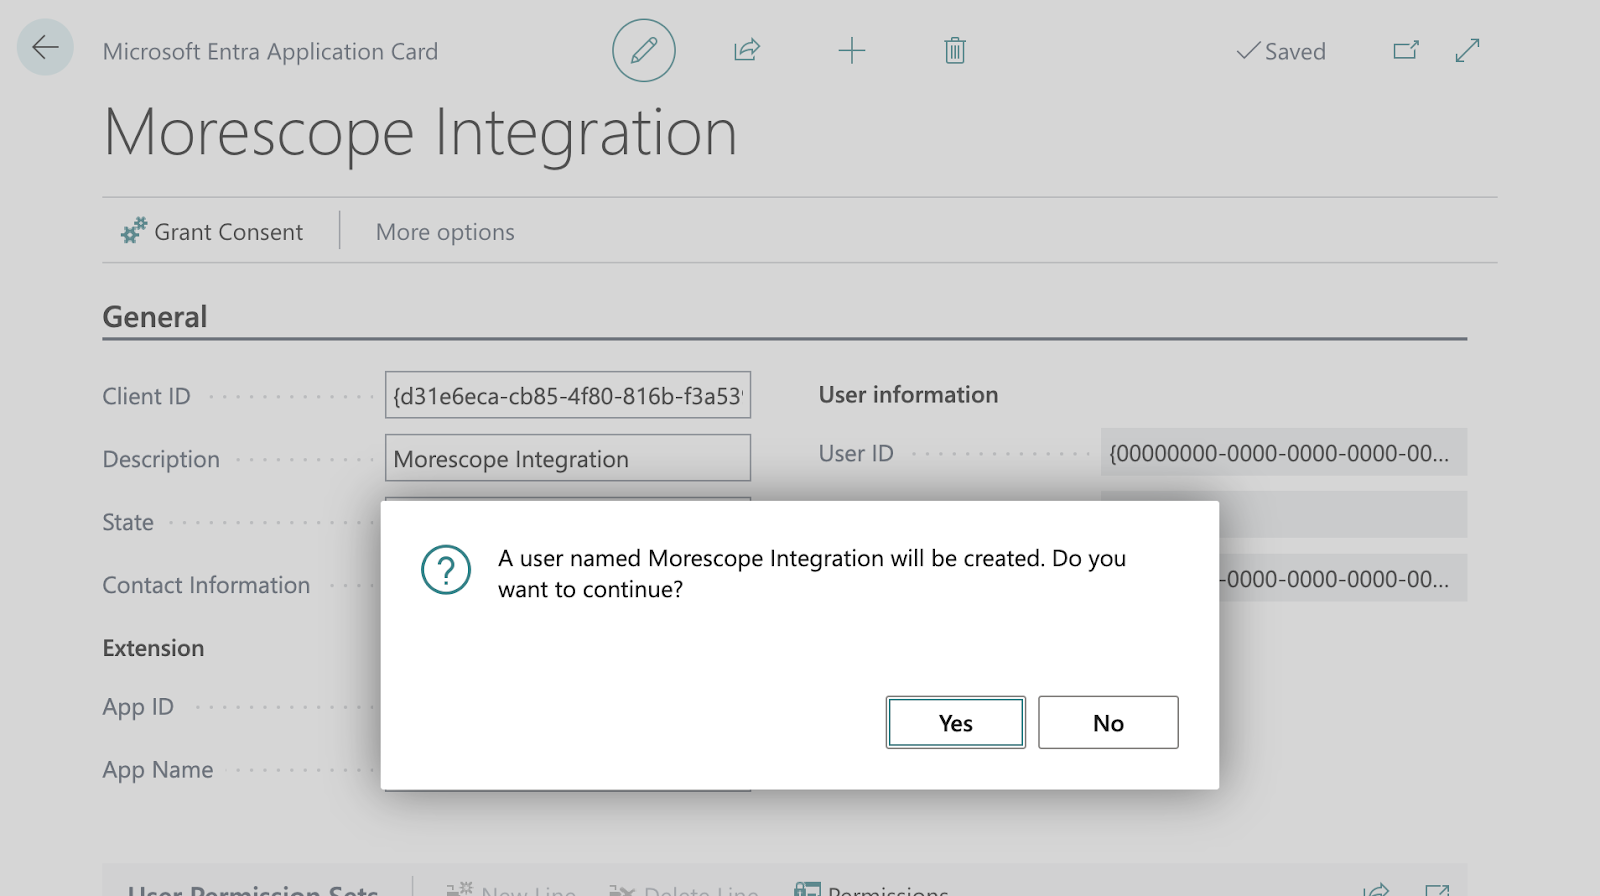Decline with No button
This screenshot has height=896, width=1600.
[x=1108, y=722]
